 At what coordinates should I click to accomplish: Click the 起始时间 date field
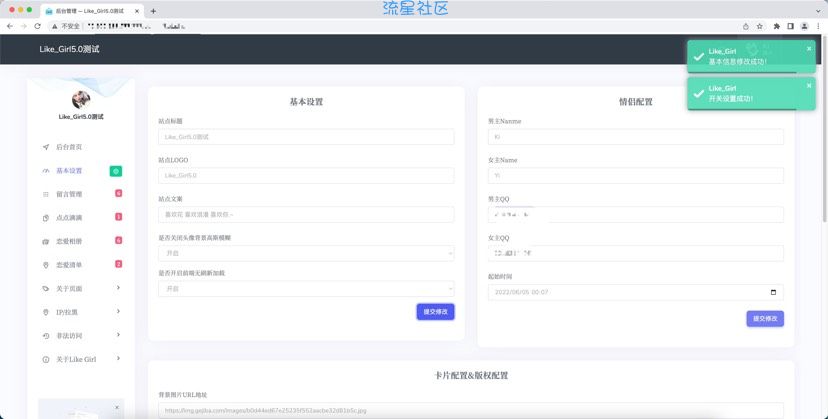pos(636,292)
